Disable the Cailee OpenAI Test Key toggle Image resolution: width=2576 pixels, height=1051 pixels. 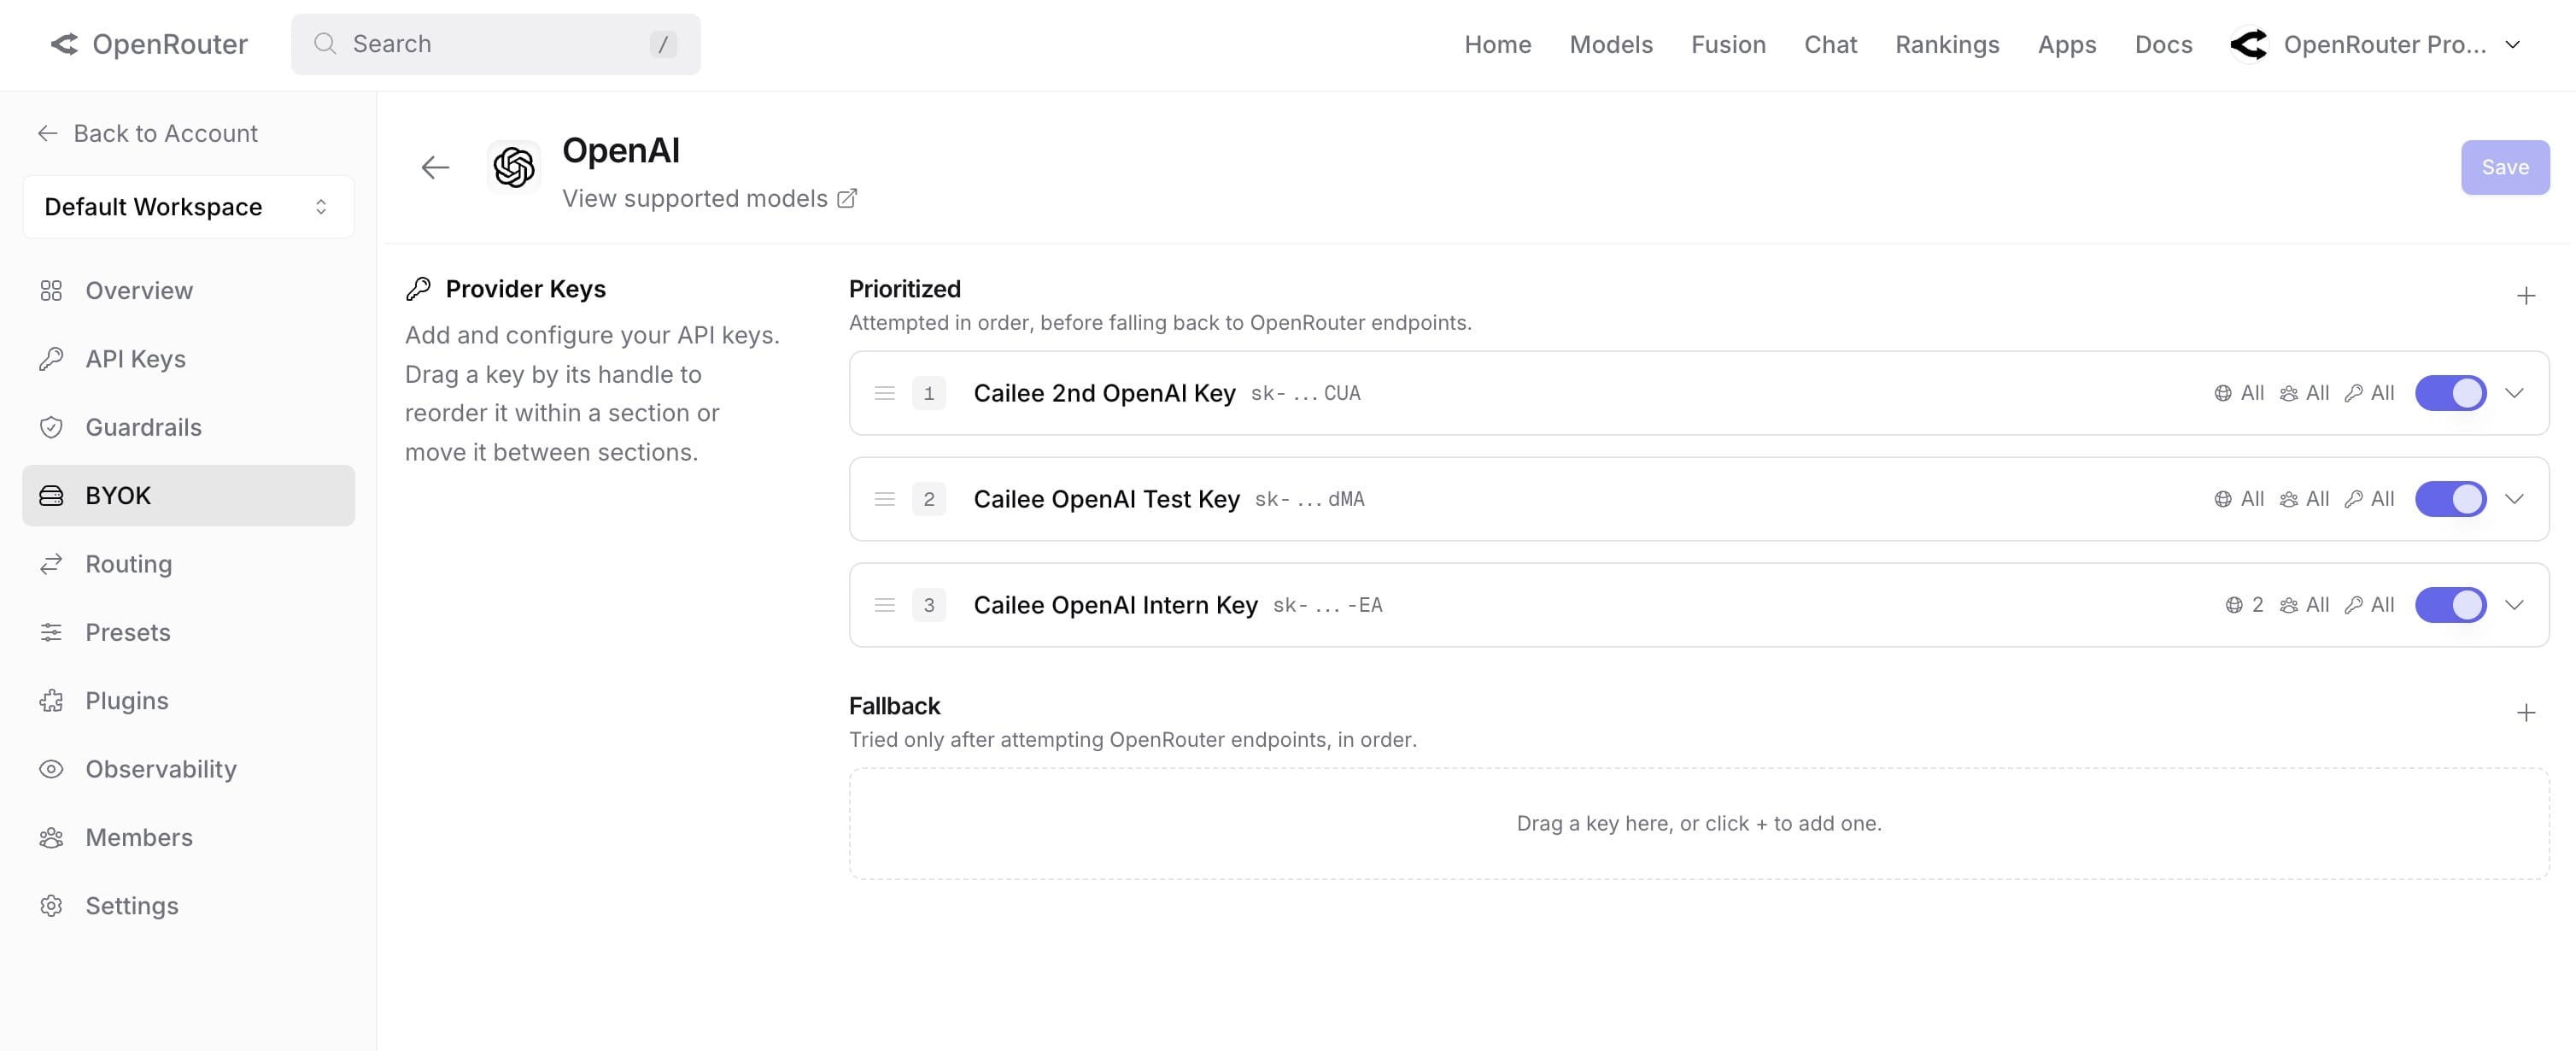coord(2450,499)
